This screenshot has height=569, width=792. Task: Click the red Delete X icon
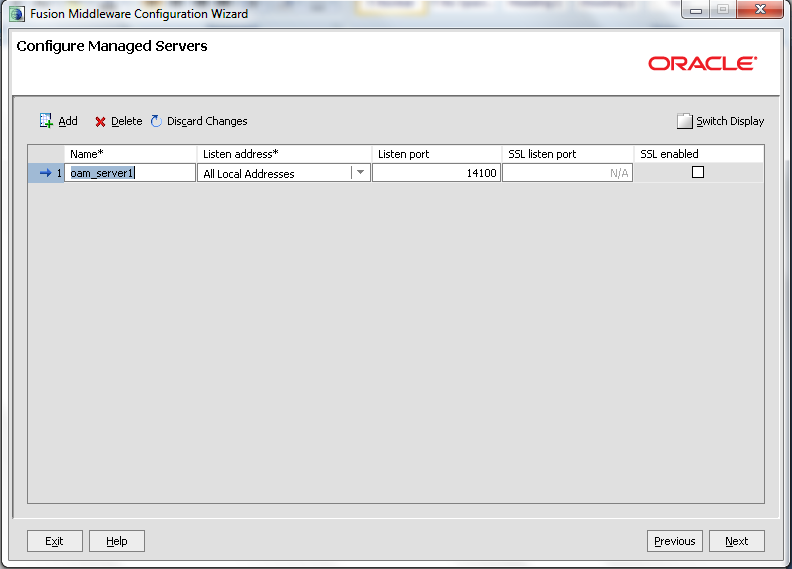click(x=100, y=122)
